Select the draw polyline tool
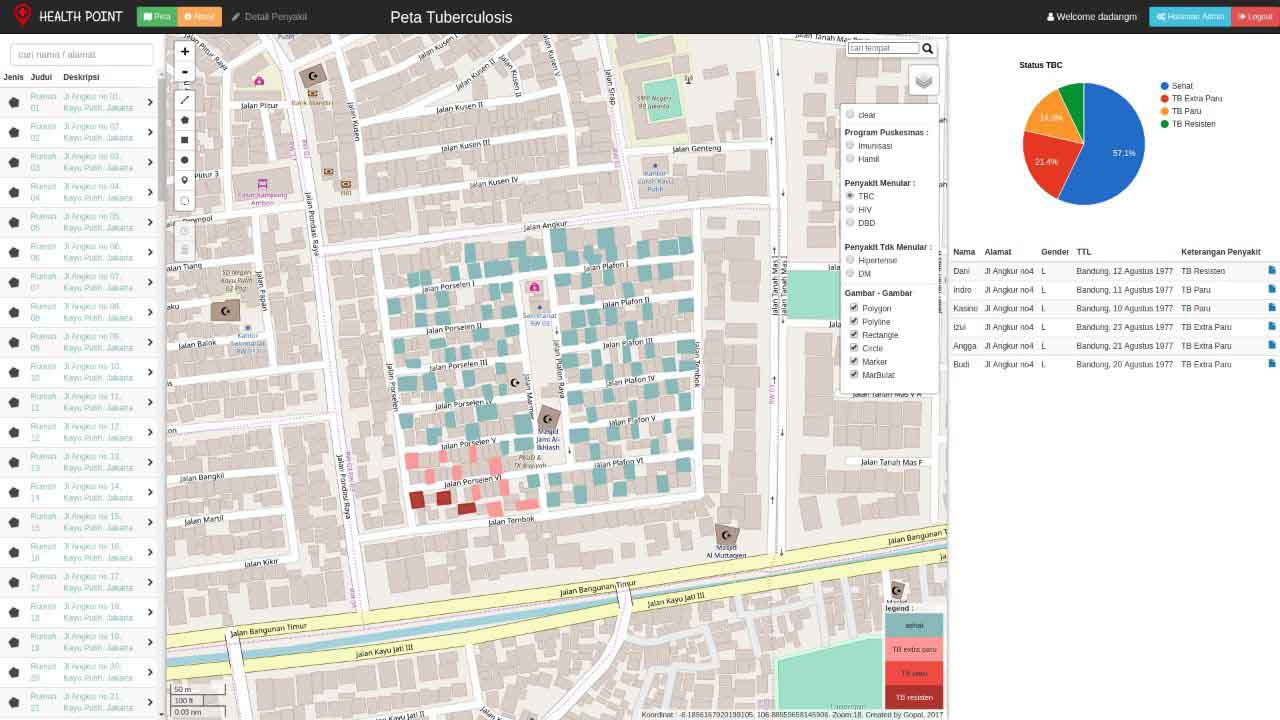1280x720 pixels. coord(184,100)
